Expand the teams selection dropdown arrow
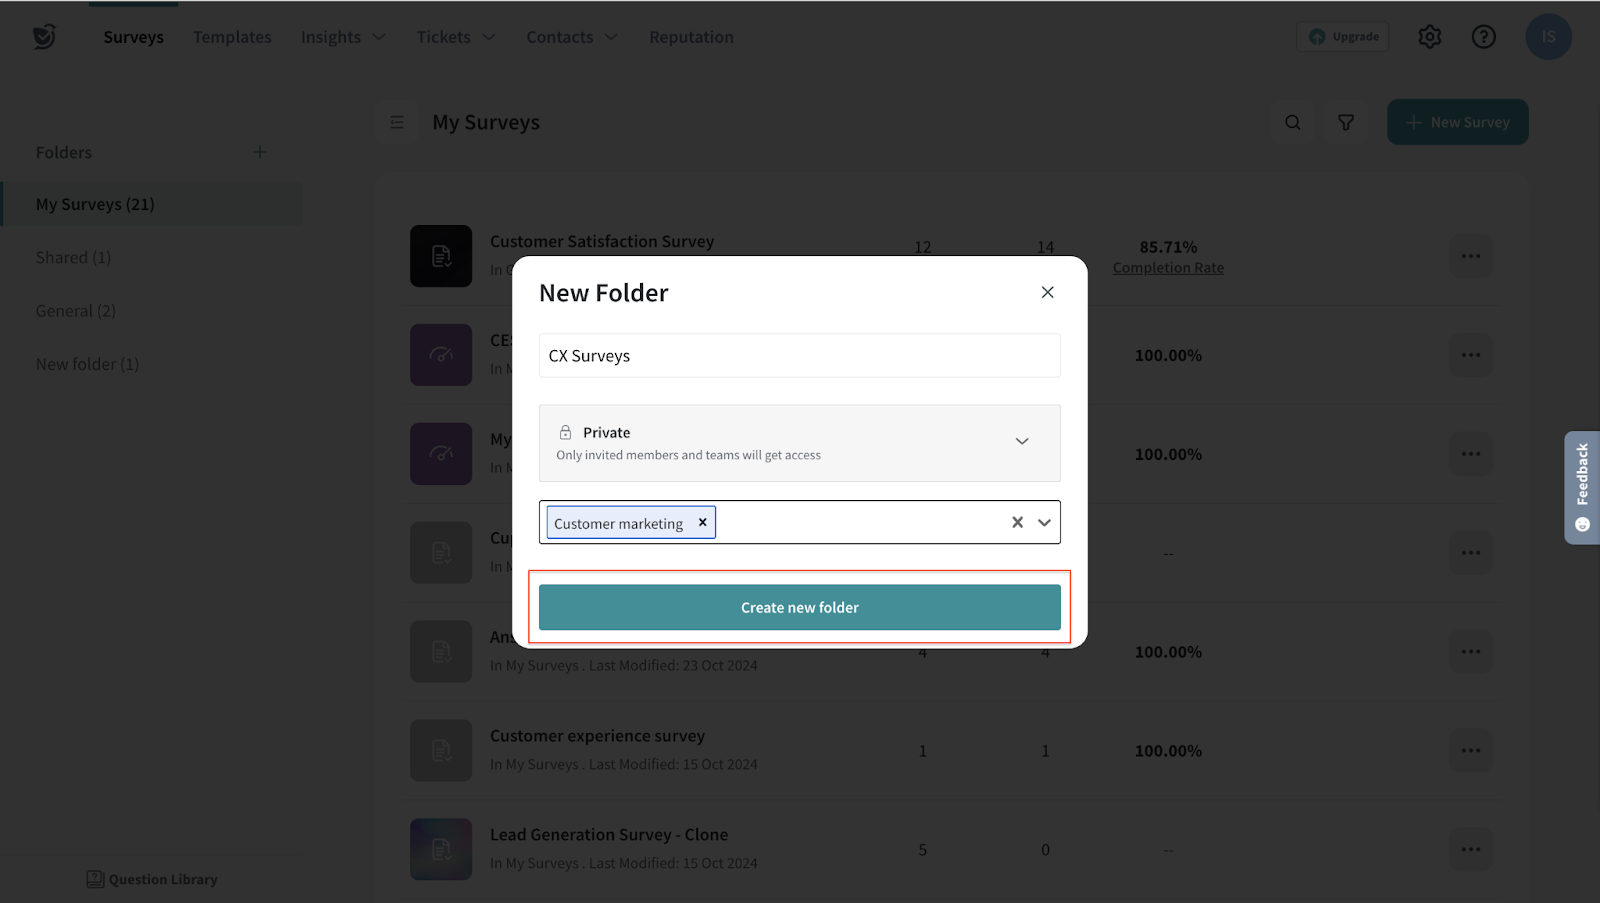 click(x=1044, y=522)
